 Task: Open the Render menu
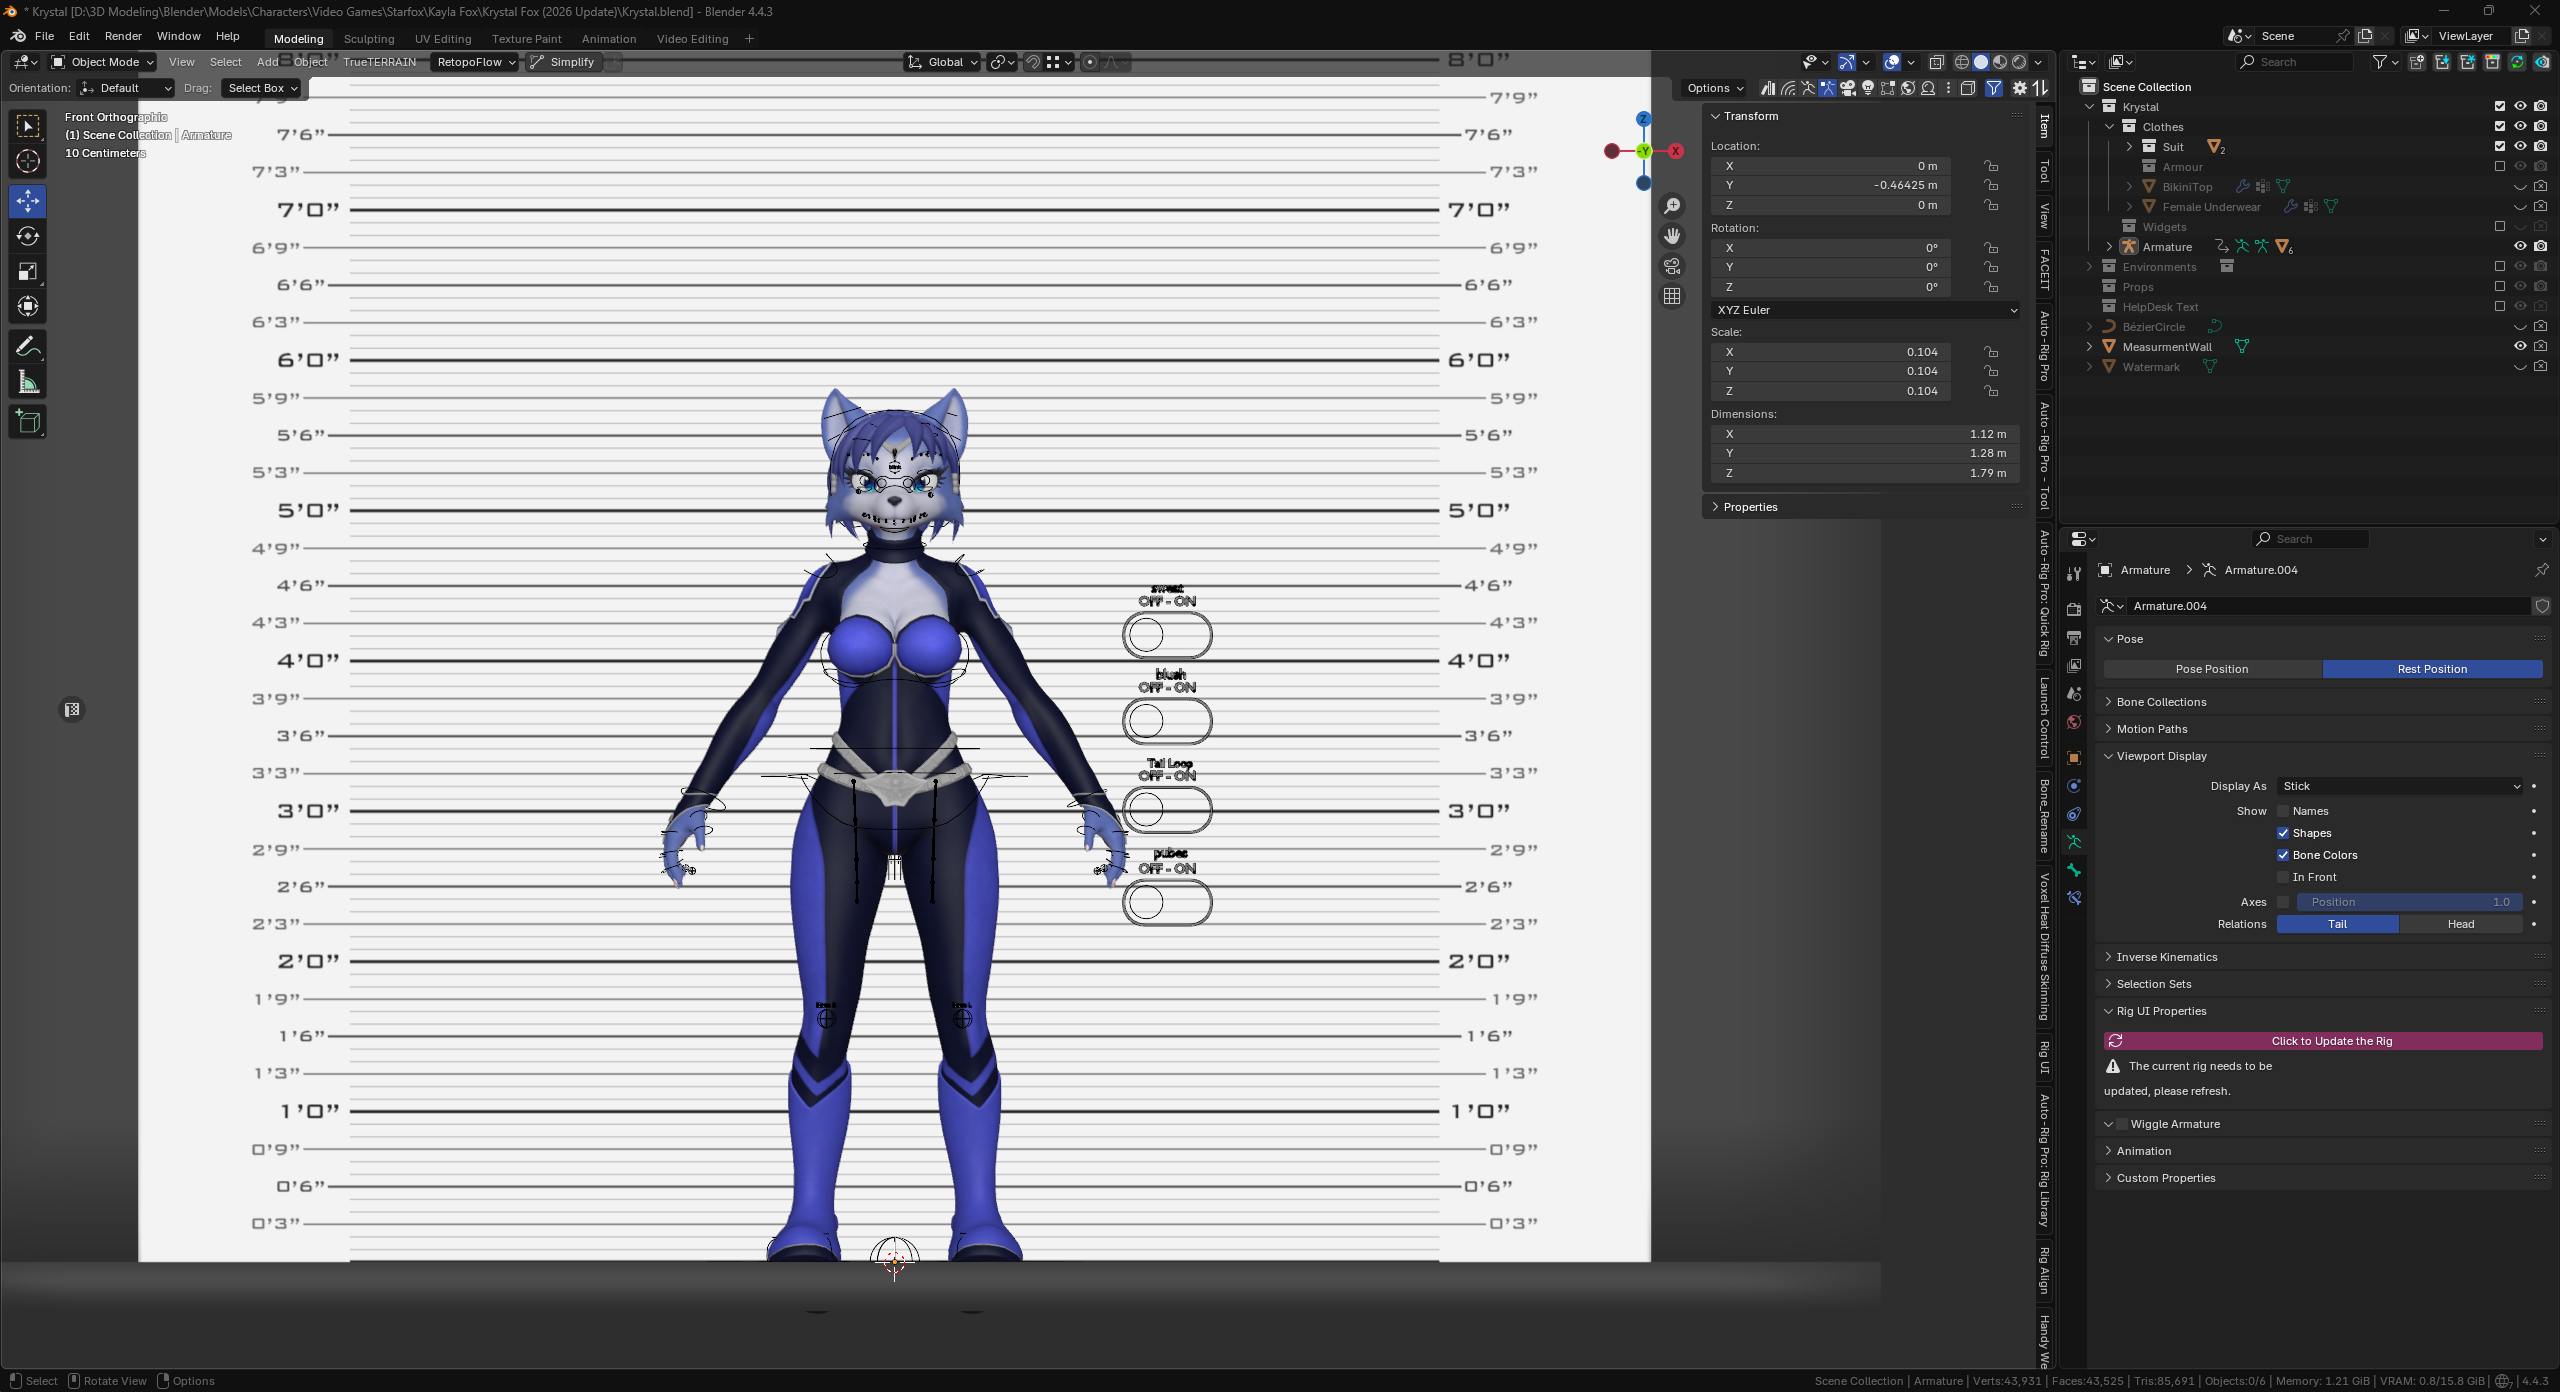(x=123, y=36)
